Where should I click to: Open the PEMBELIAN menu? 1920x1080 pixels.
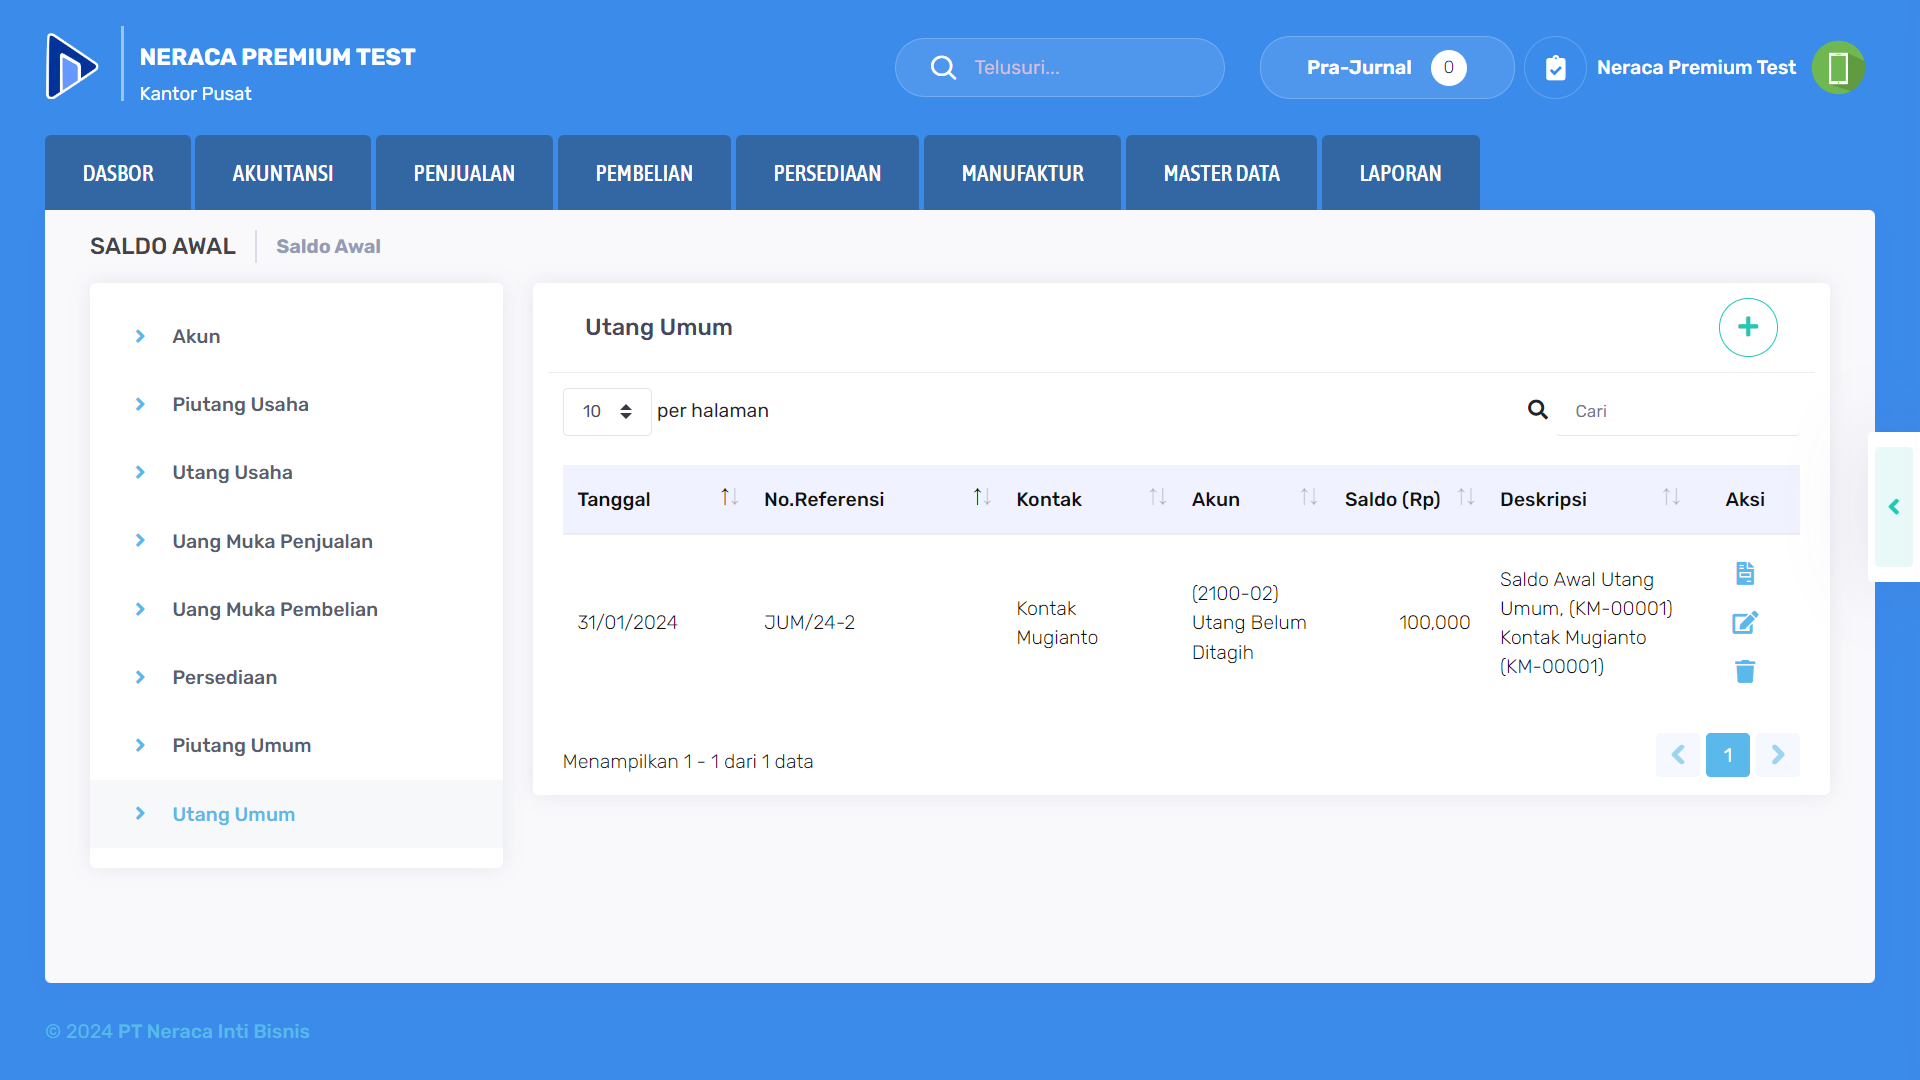(x=644, y=173)
